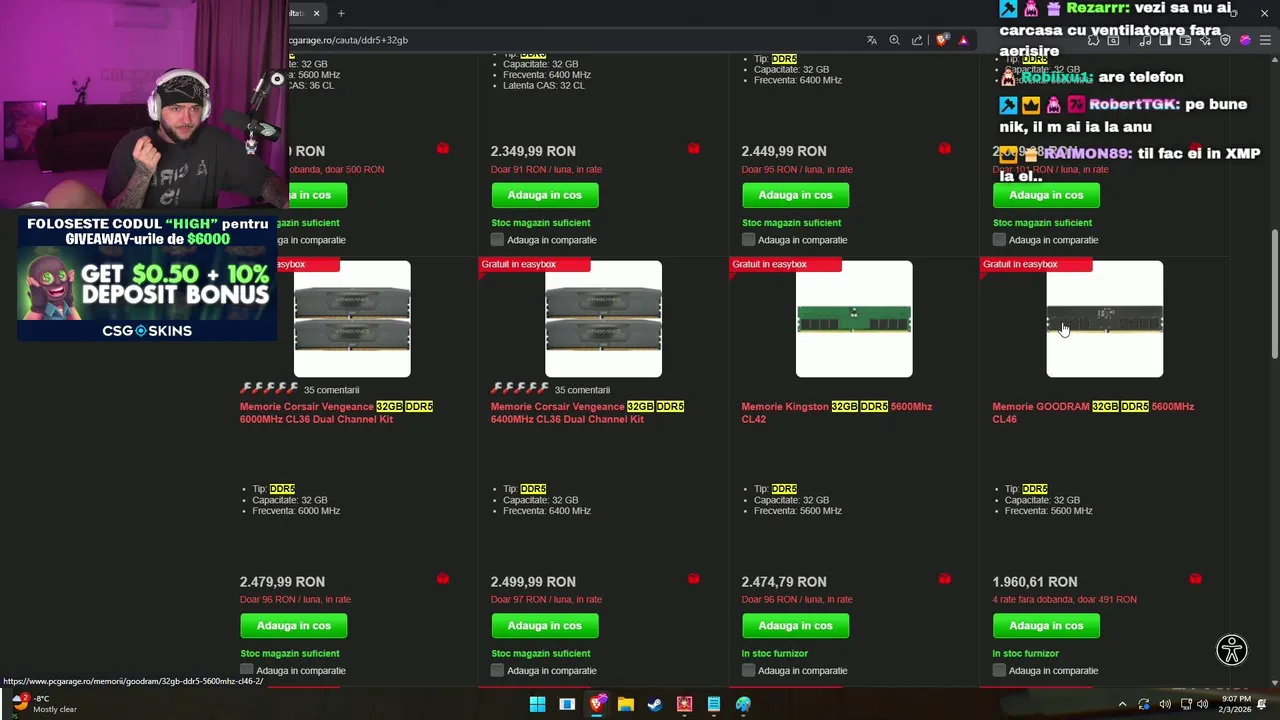Open the zoom magnifier icon in address bar
The image size is (1280, 720).
(x=895, y=40)
